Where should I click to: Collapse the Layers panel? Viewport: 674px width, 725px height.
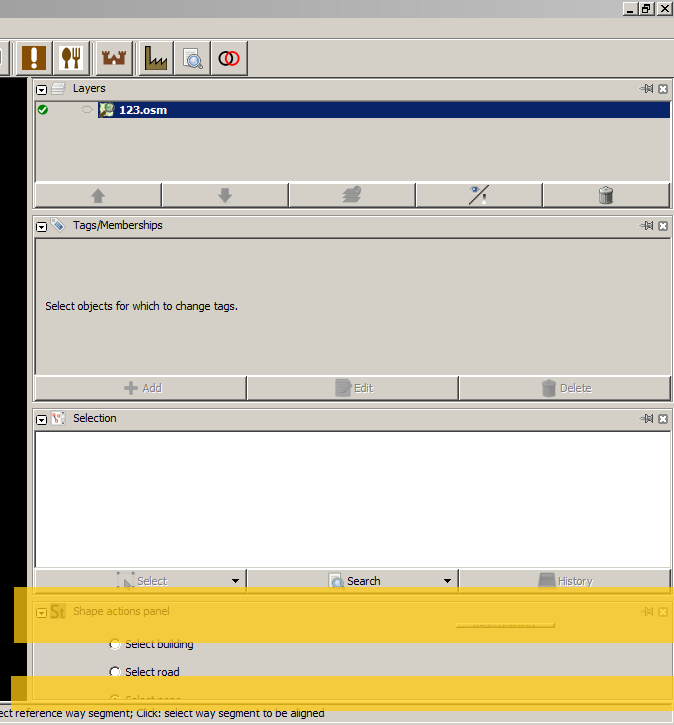42,89
